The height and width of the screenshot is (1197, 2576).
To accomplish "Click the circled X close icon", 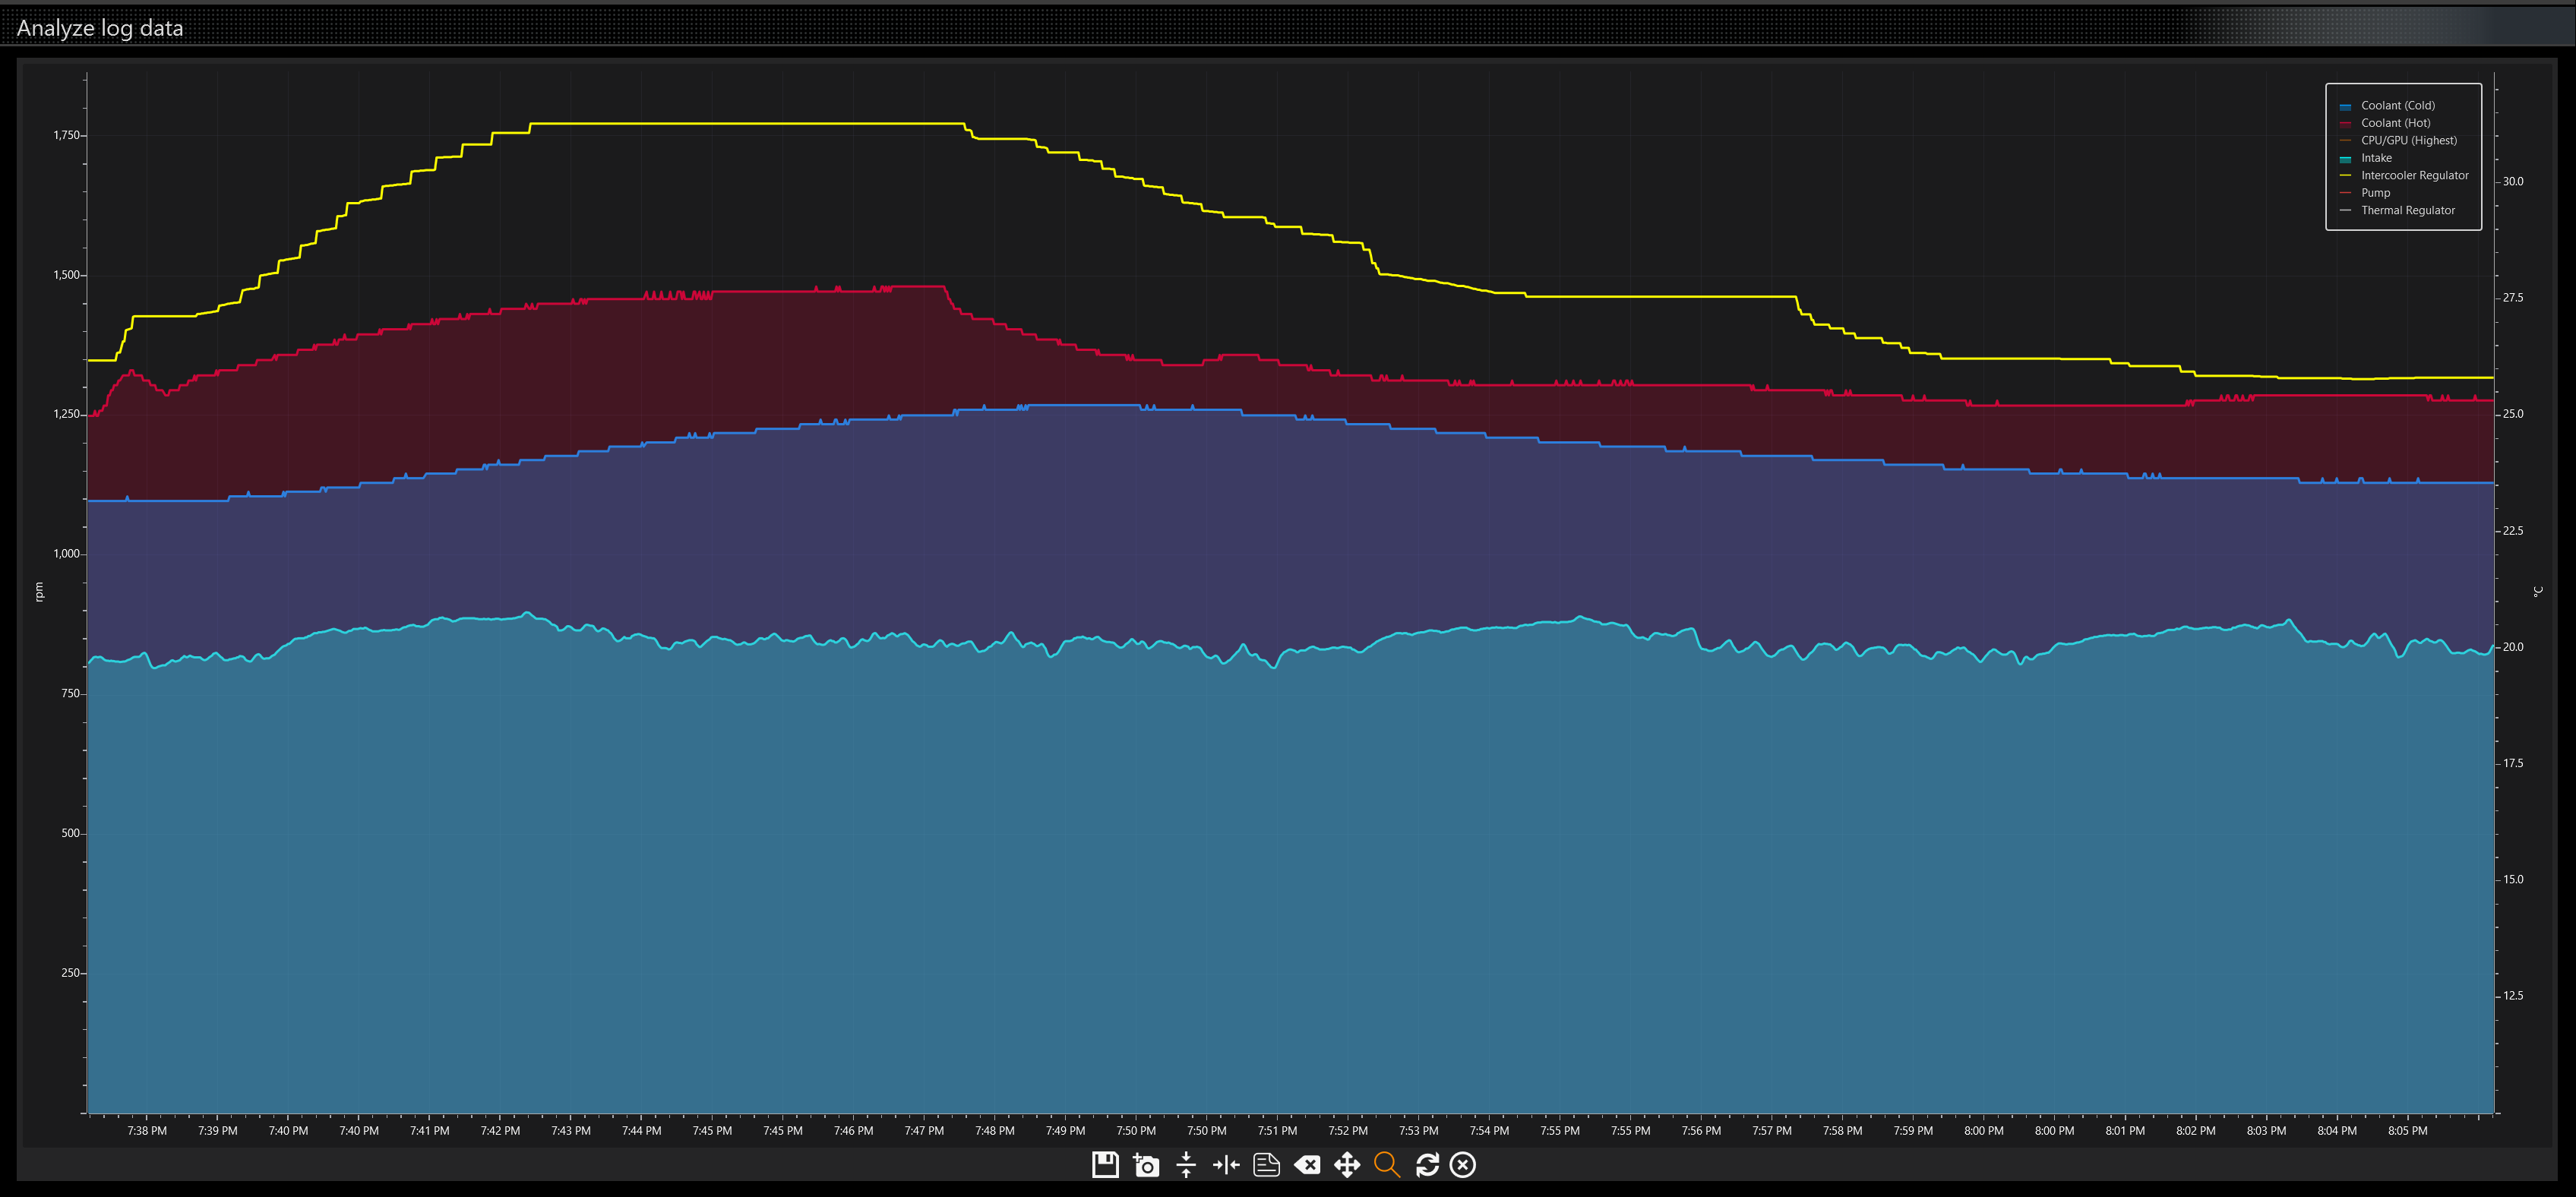I will pos(1463,1165).
